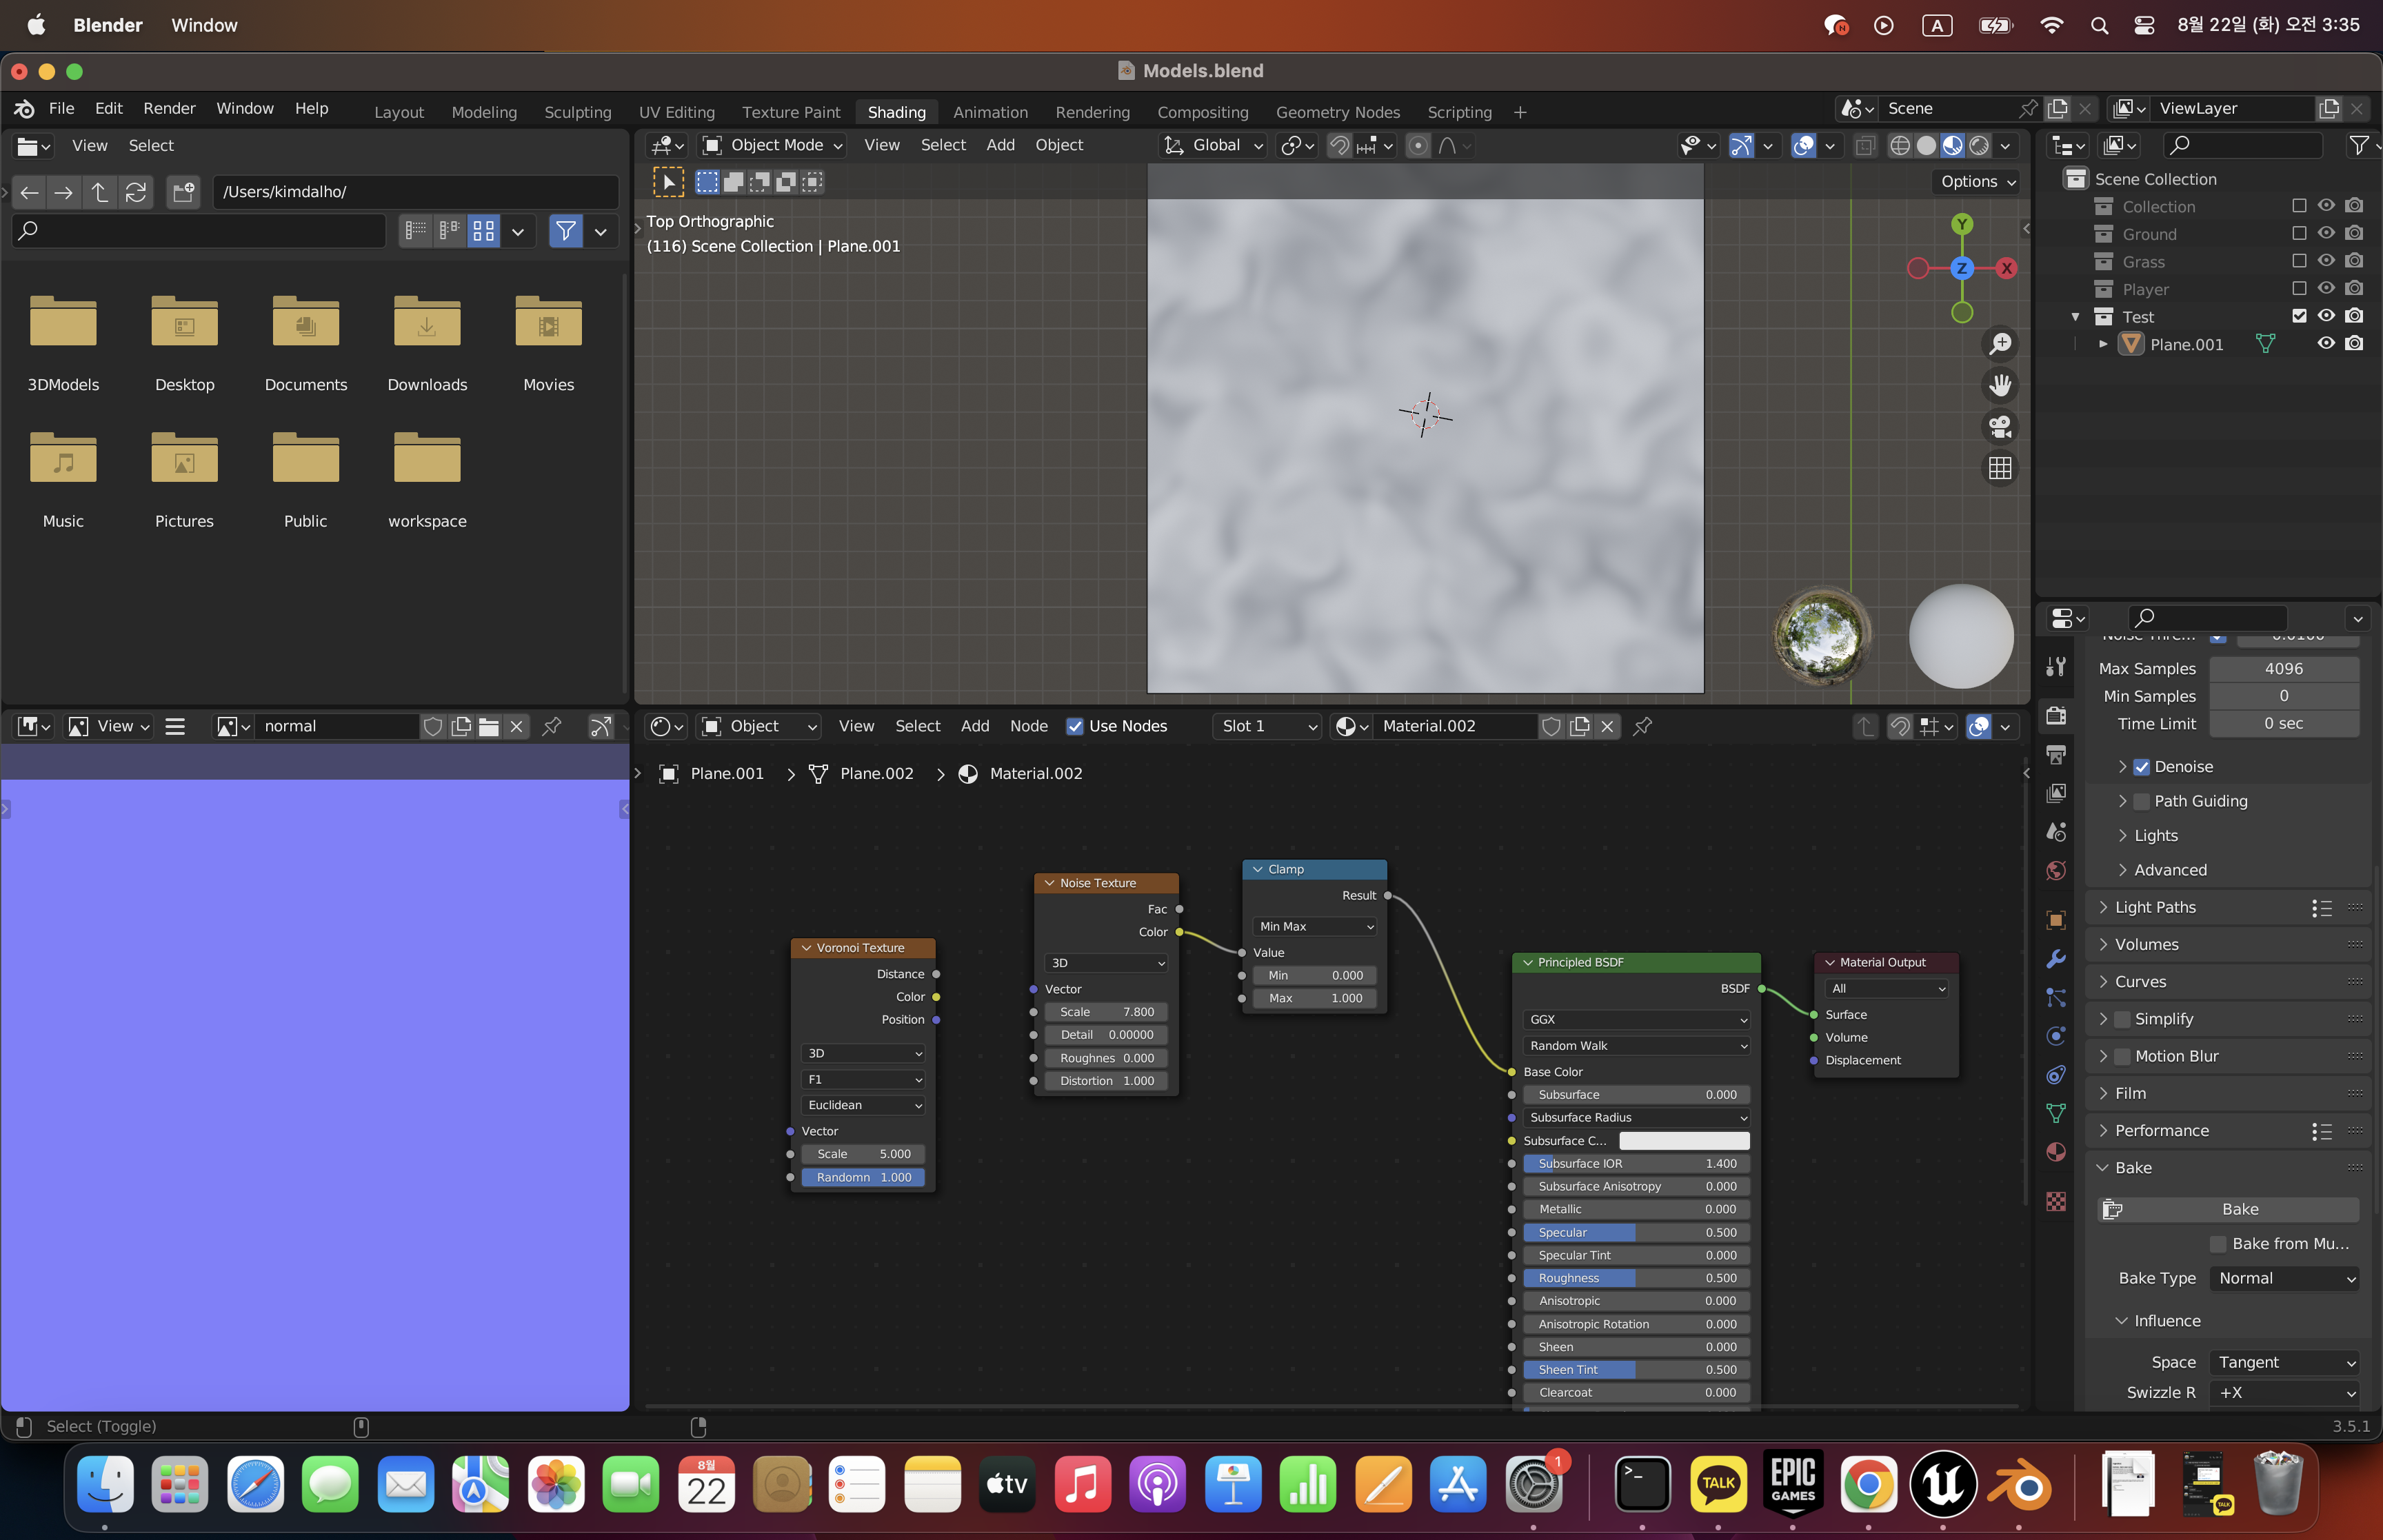The height and width of the screenshot is (1540, 2383).
Task: Switch to orthographic grid view icon
Action: [2000, 468]
